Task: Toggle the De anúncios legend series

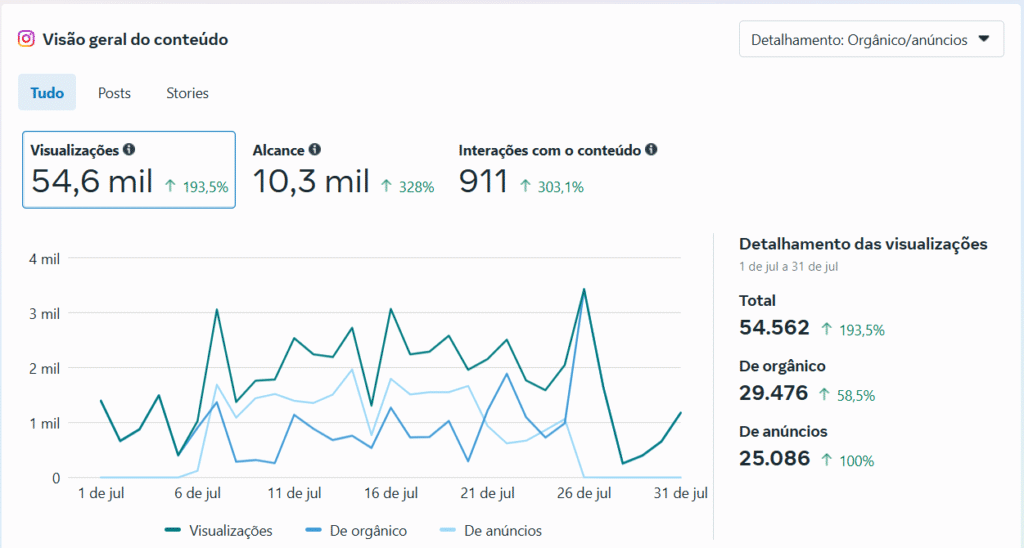Action: [491, 530]
